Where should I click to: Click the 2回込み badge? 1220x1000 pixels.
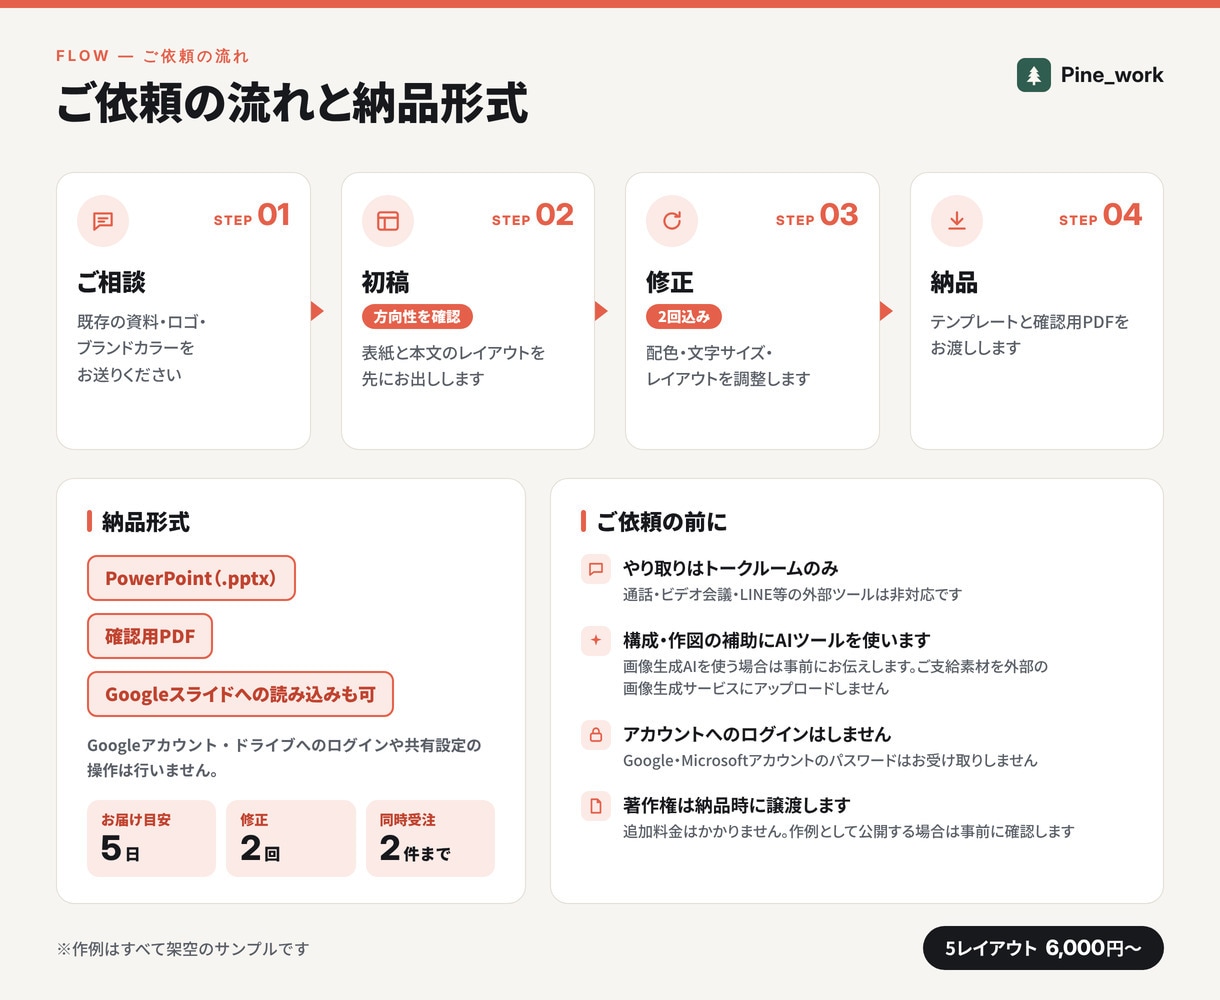click(x=684, y=317)
